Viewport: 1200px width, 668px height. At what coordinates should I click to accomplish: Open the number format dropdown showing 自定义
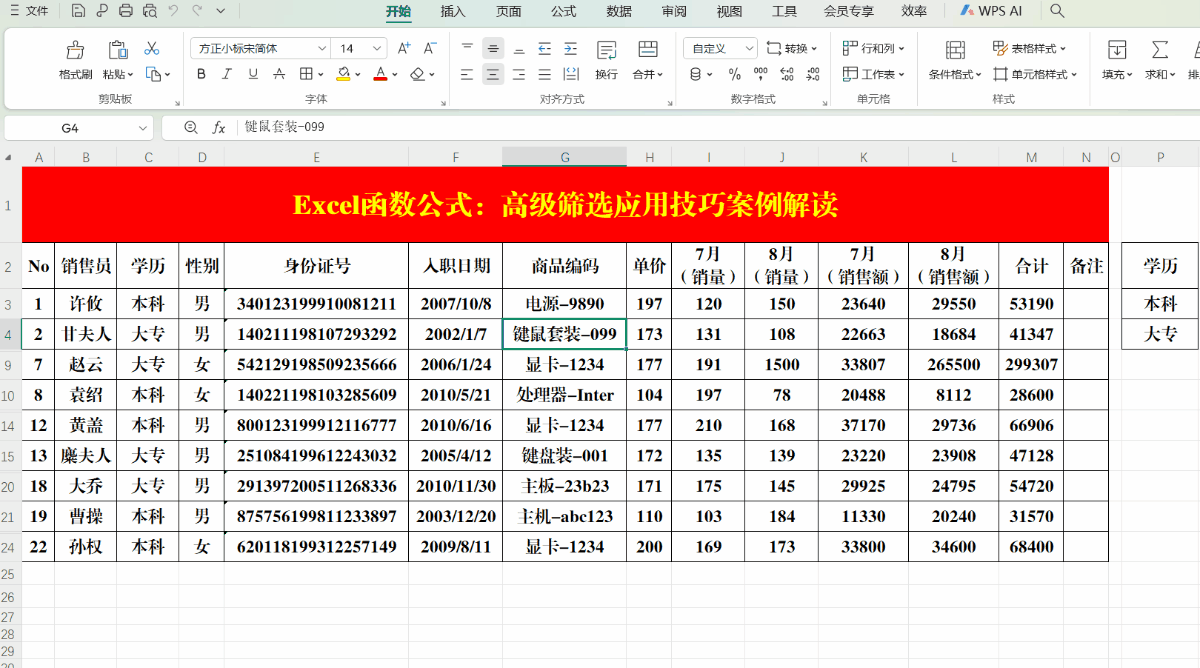coord(749,47)
